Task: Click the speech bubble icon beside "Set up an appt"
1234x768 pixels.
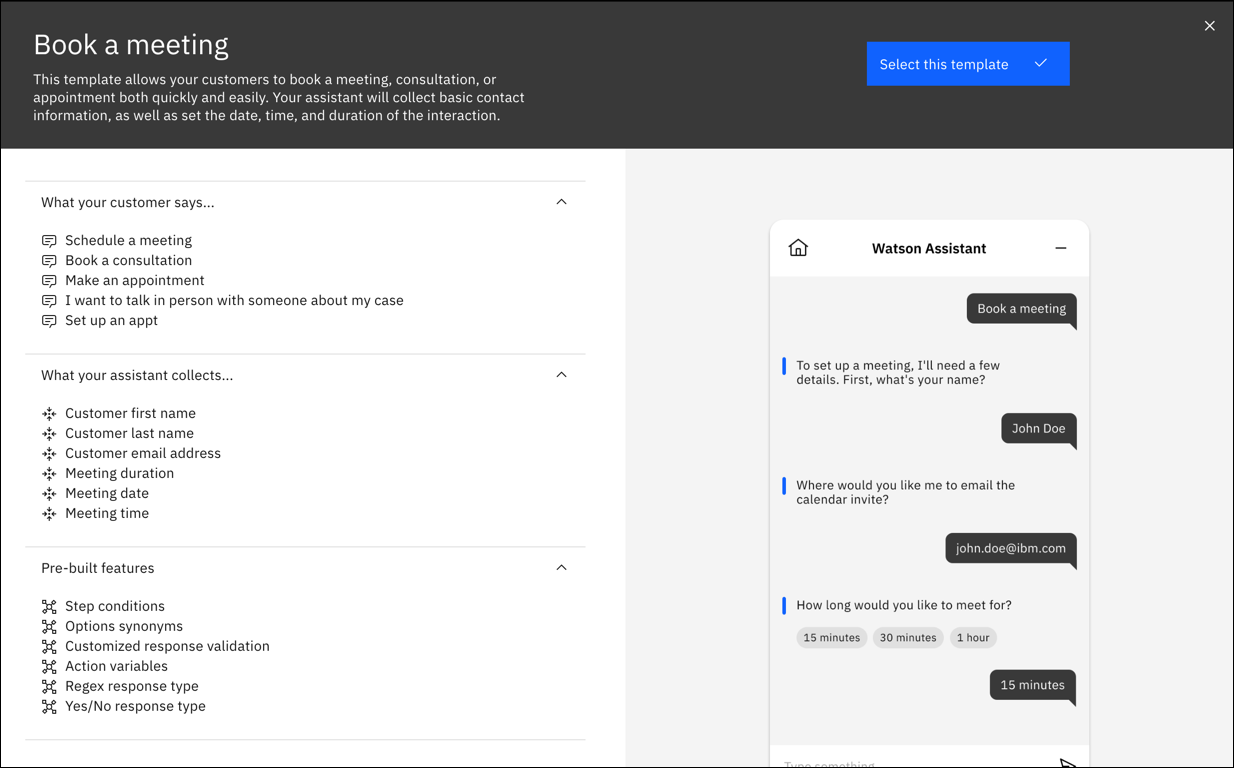Action: click(x=49, y=320)
